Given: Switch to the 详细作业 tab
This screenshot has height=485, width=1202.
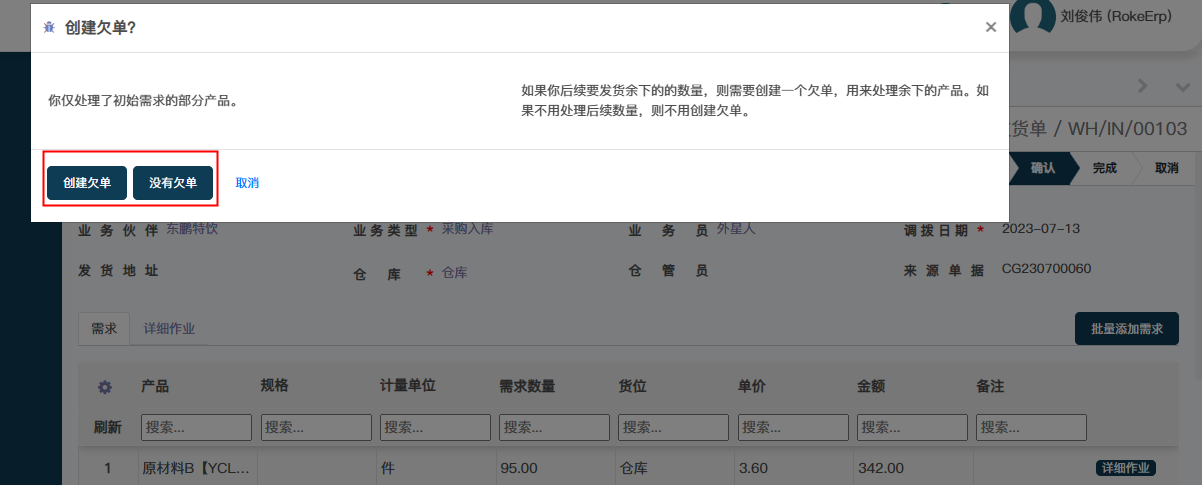Looking at the screenshot, I should click(169, 328).
